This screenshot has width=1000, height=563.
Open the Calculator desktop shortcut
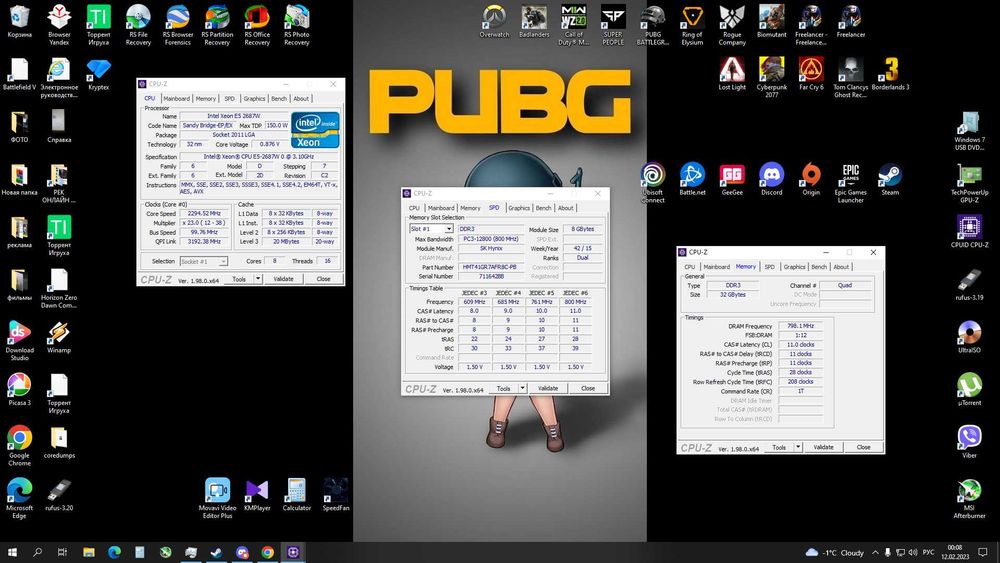(x=297, y=495)
